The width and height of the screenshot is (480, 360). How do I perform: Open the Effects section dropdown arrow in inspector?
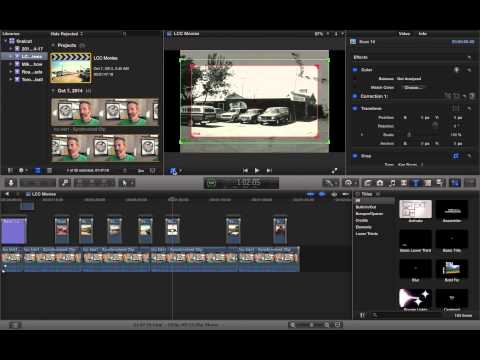tap(469, 57)
